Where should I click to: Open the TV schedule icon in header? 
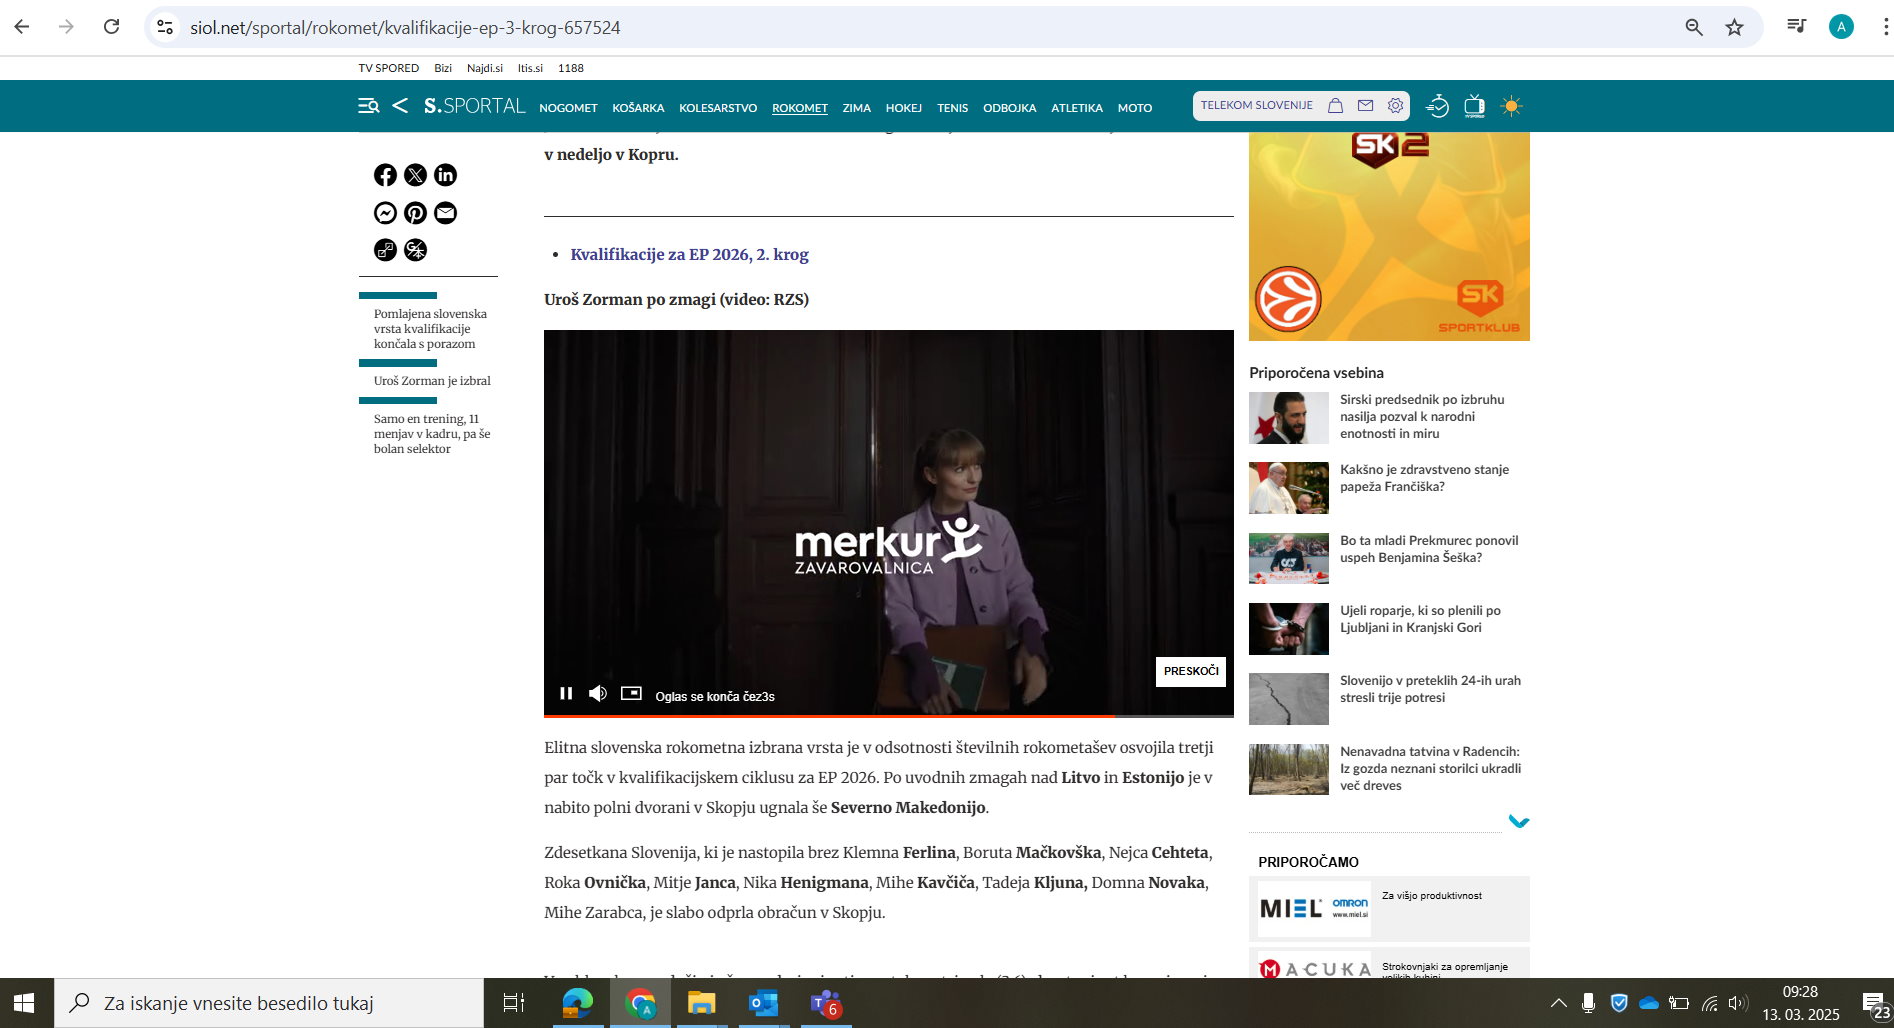click(1474, 106)
